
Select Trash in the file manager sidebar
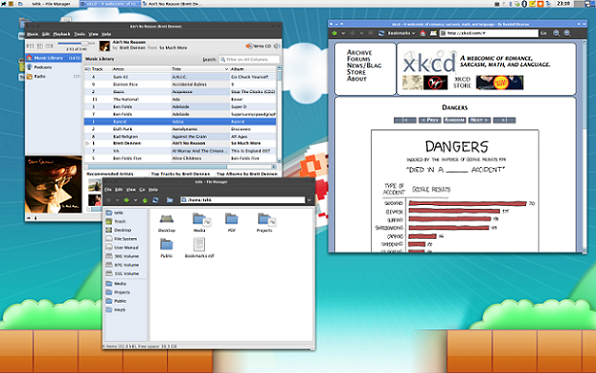[125, 221]
